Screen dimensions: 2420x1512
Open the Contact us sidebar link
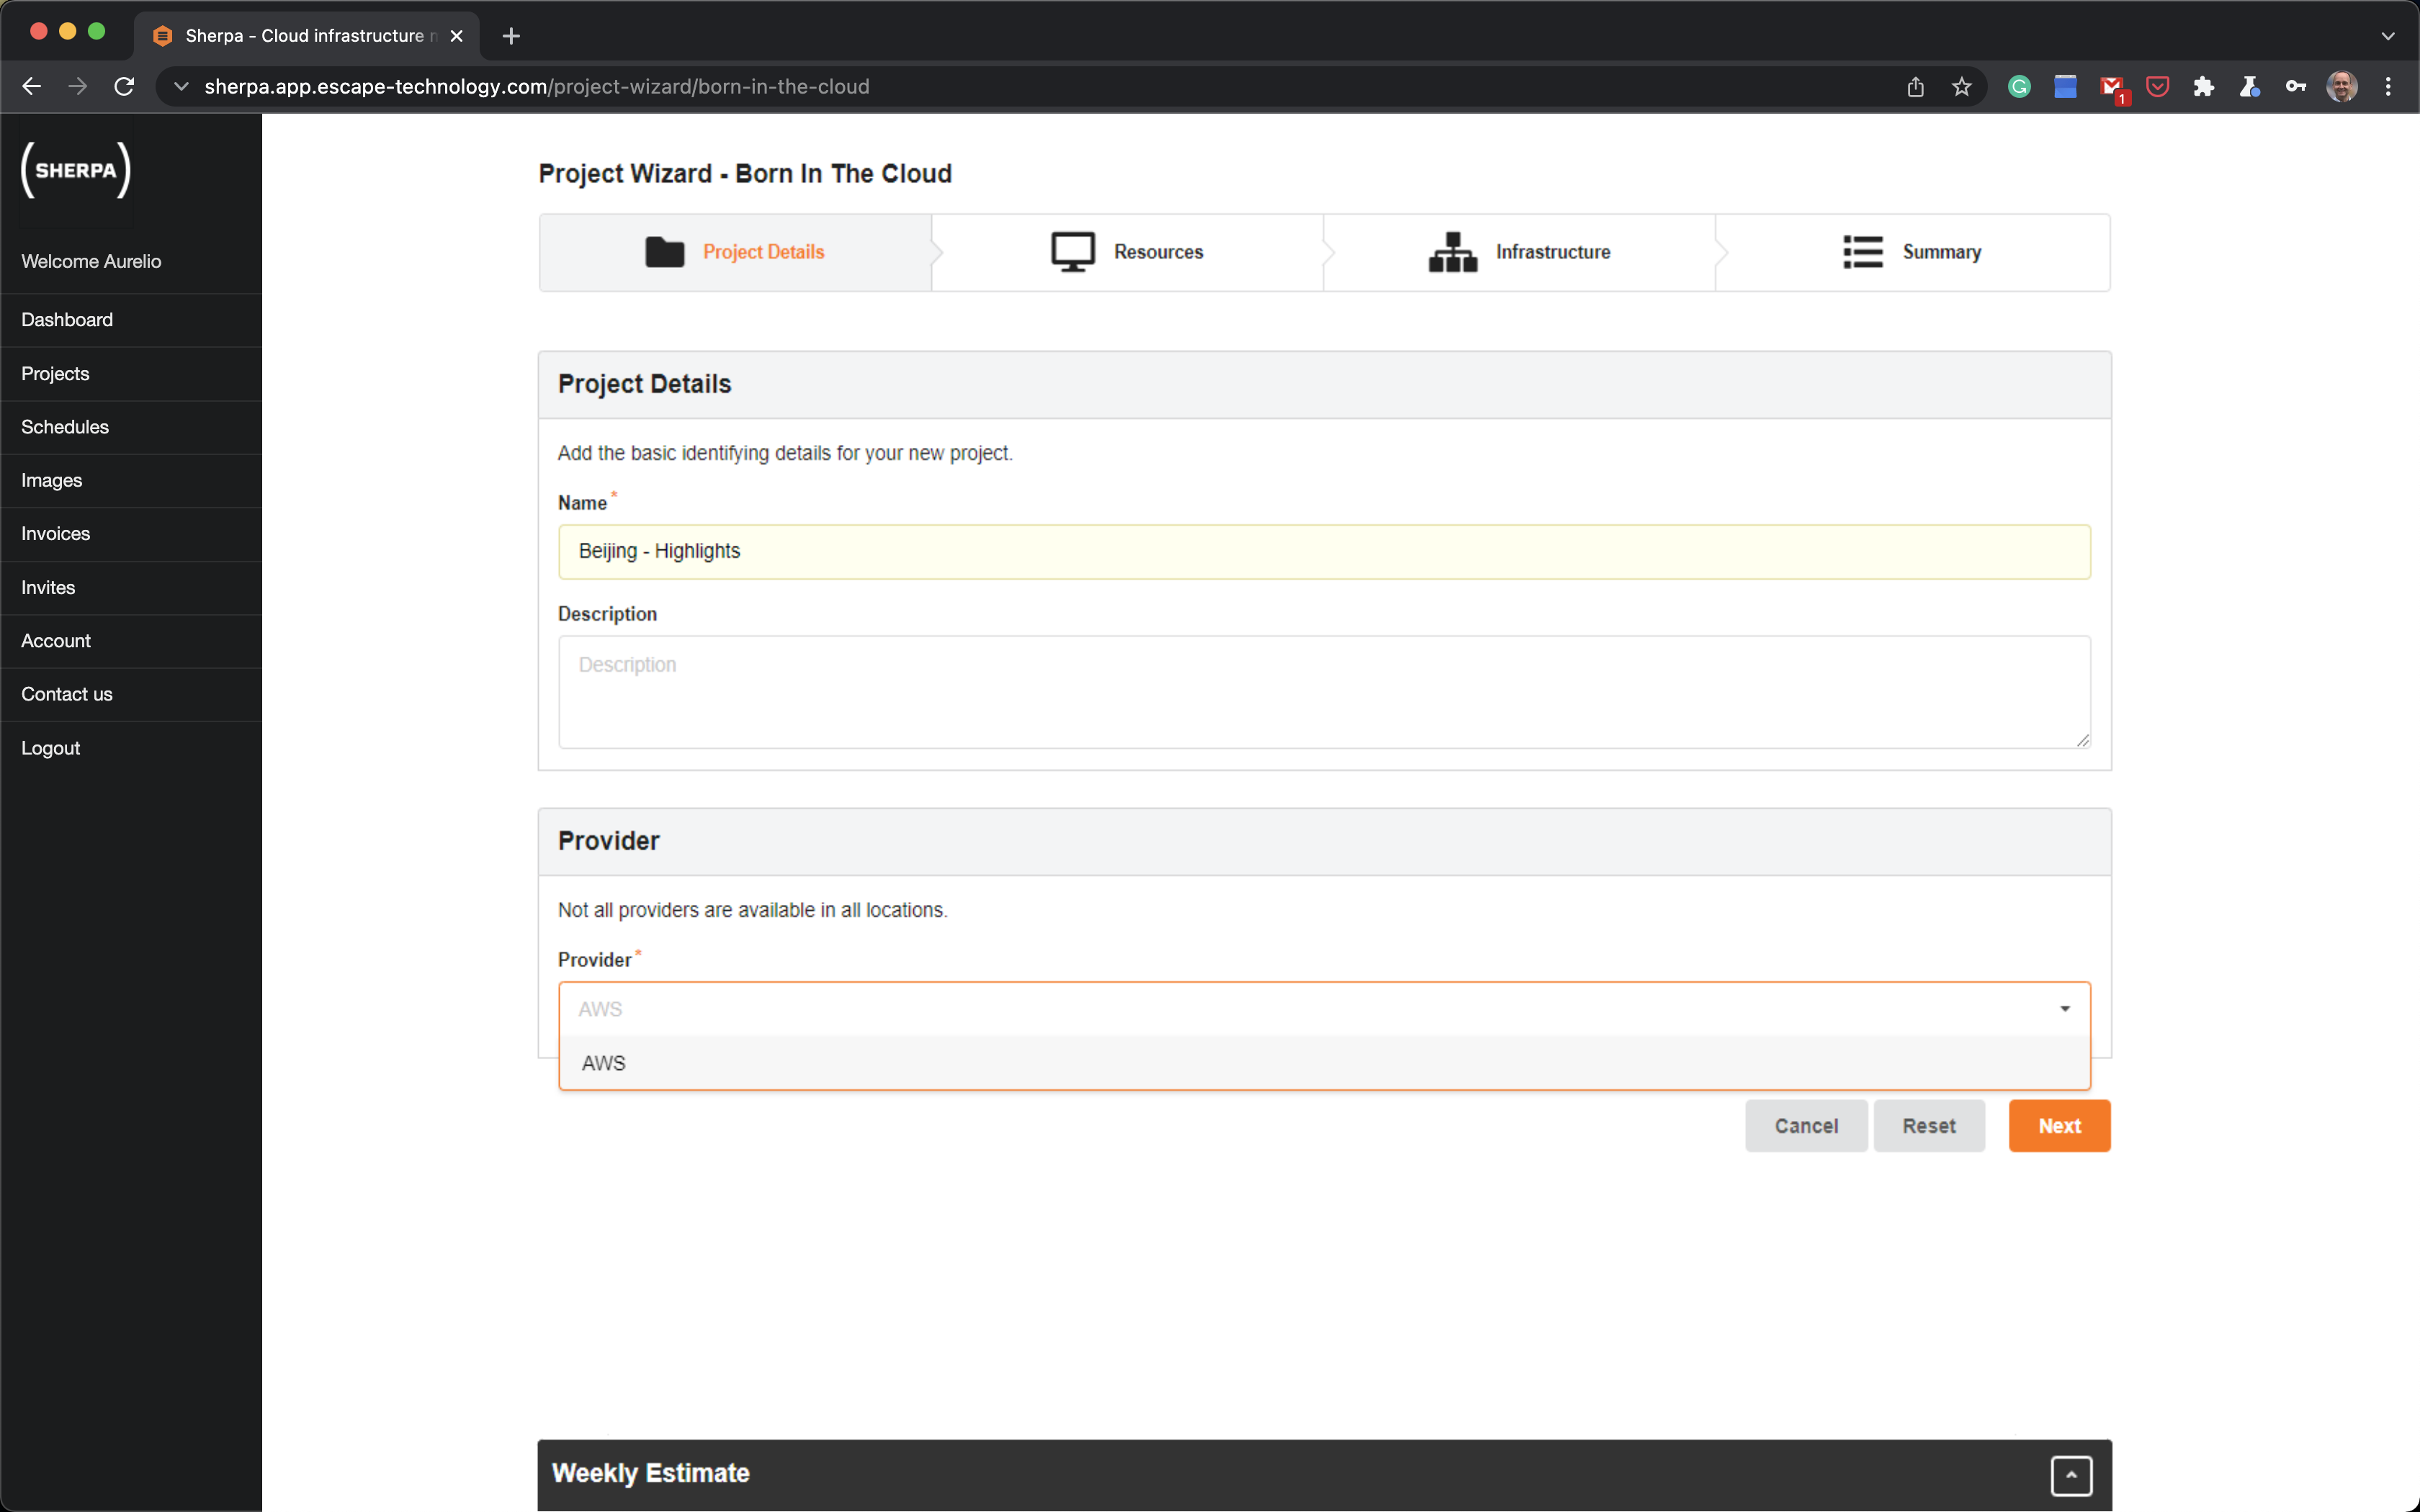66,693
